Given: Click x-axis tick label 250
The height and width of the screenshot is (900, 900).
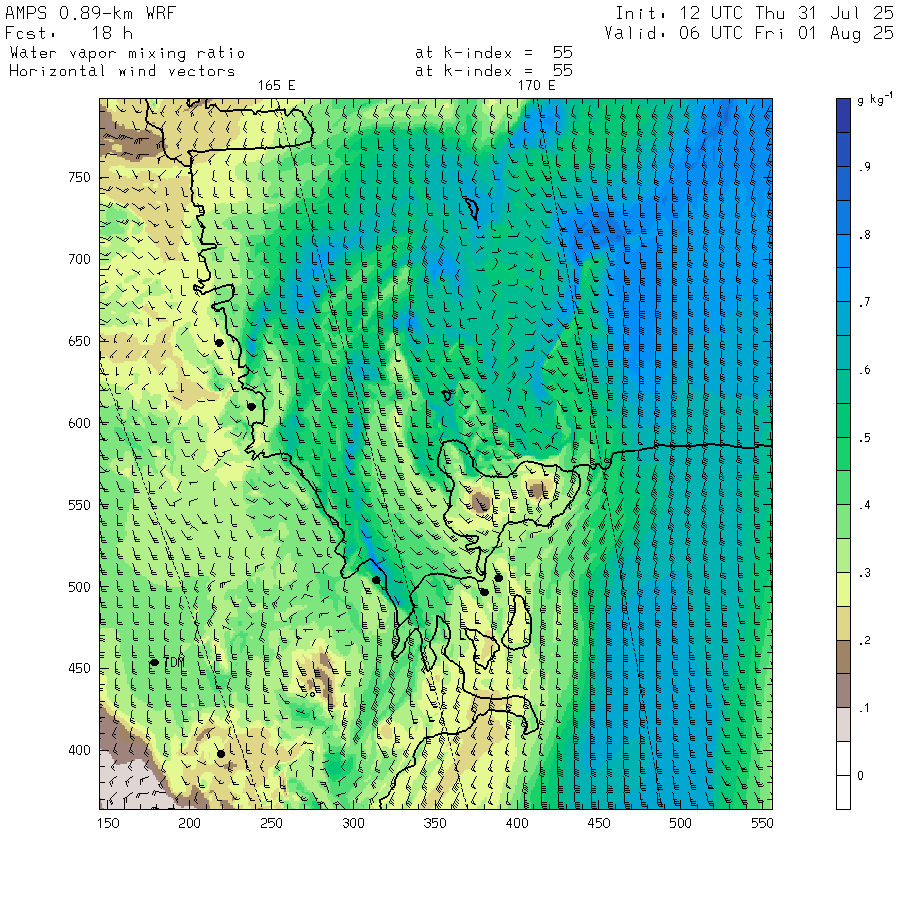Looking at the screenshot, I should point(271,823).
